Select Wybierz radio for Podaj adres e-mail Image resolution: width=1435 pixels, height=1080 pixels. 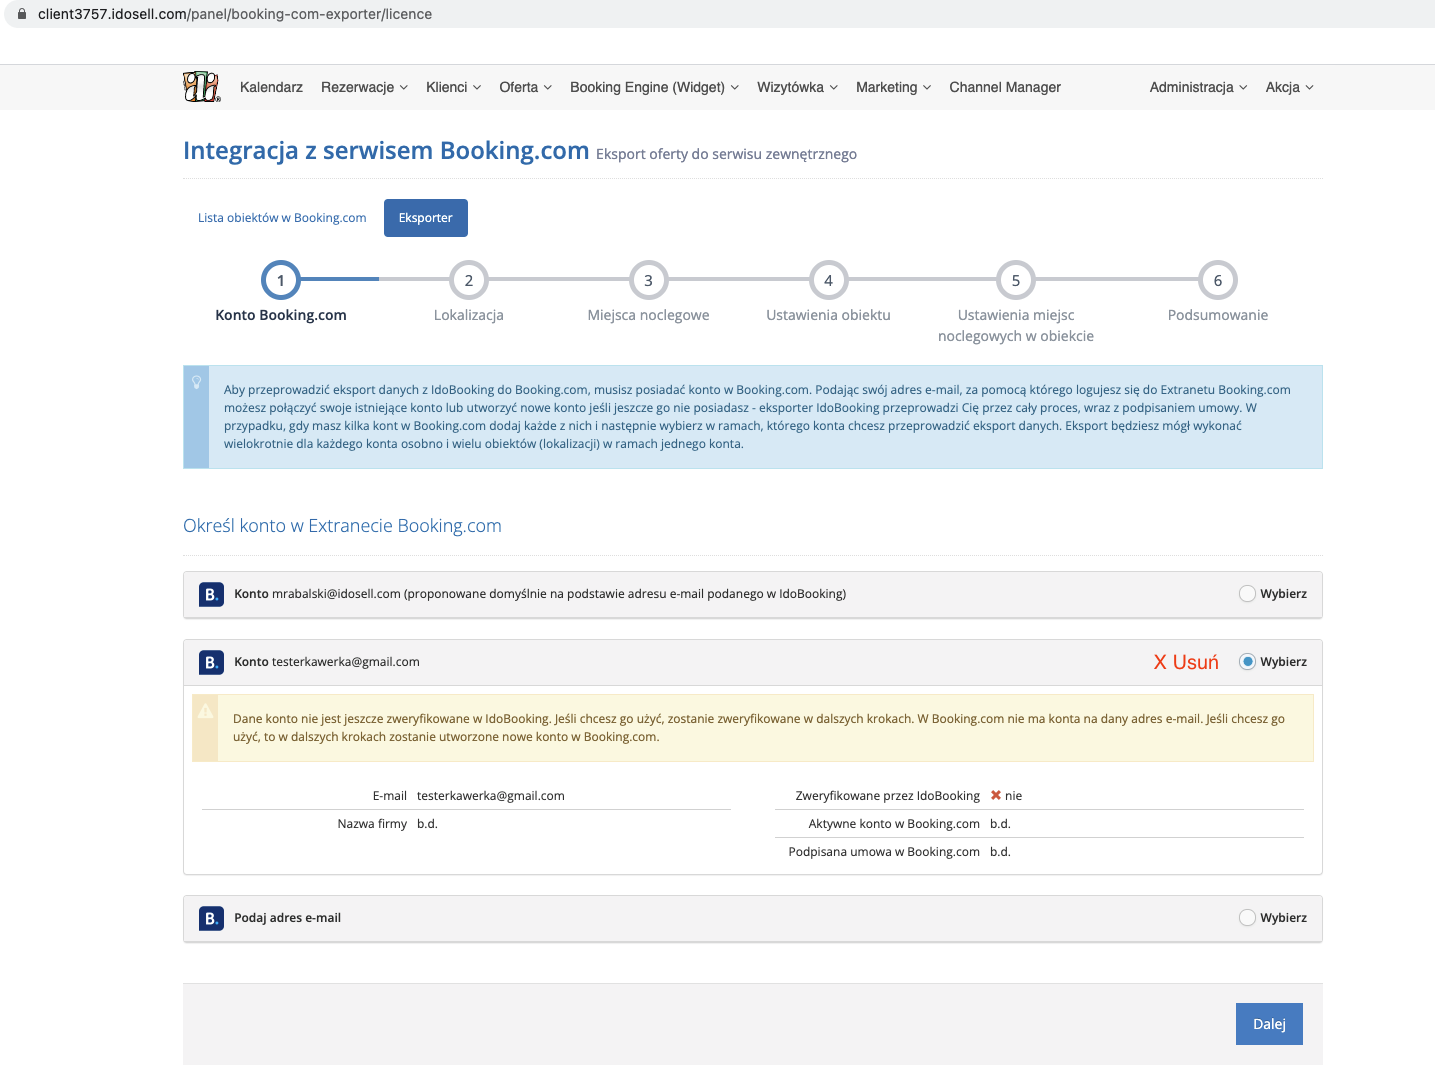pos(1247,918)
